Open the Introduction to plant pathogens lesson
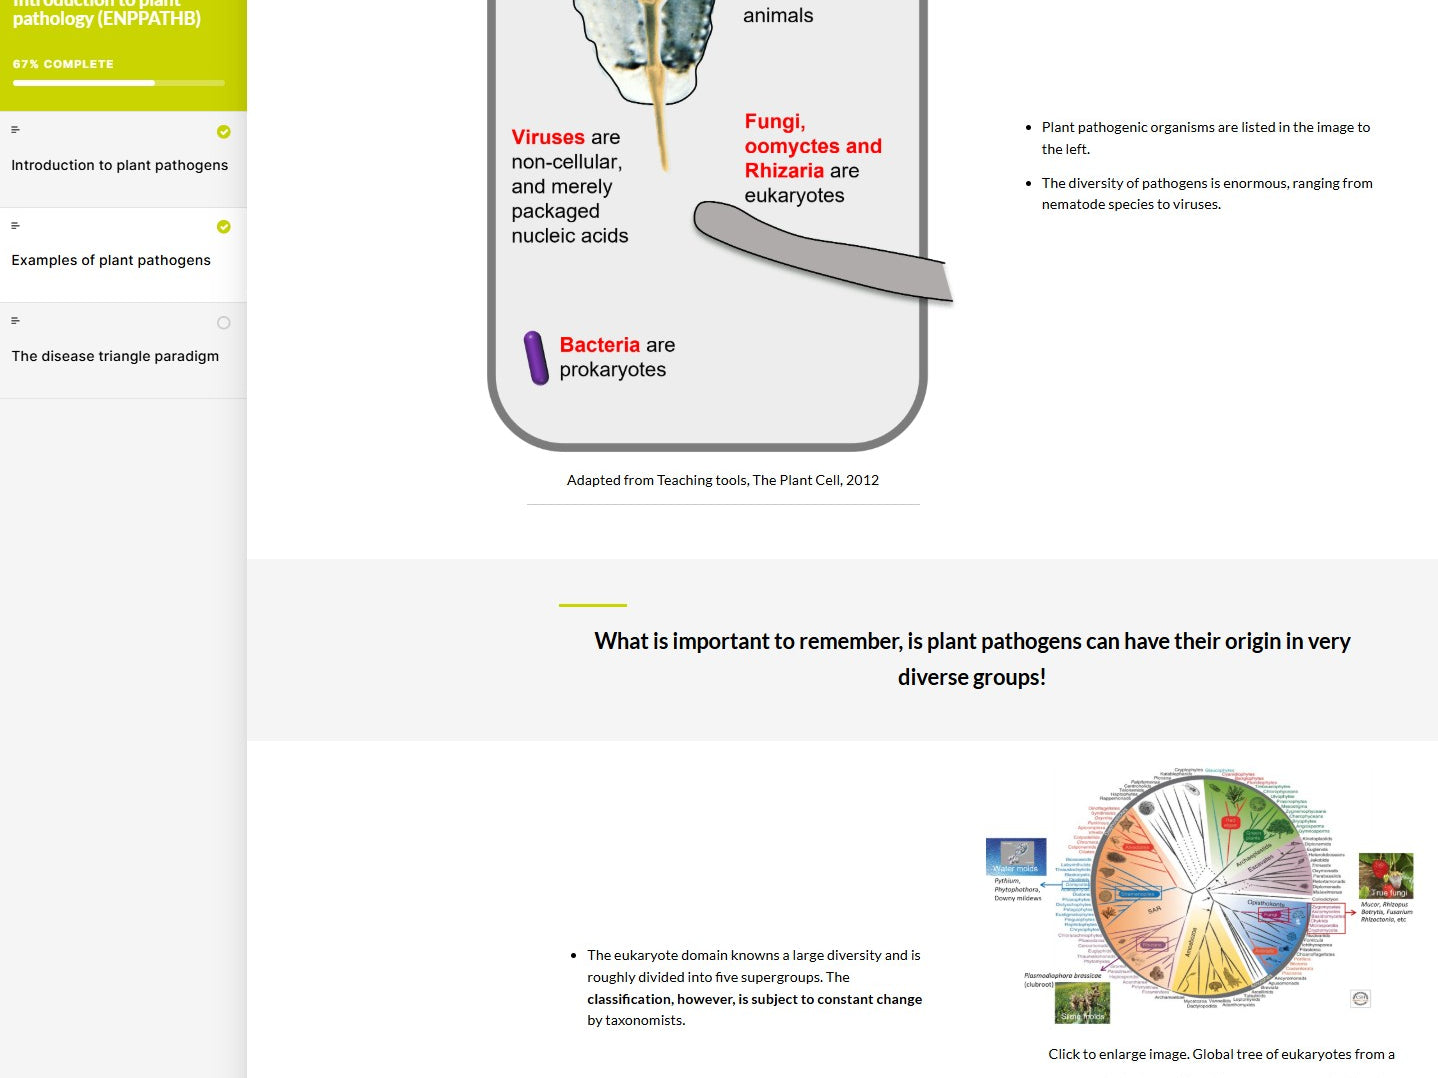The image size is (1438, 1078). [x=120, y=165]
